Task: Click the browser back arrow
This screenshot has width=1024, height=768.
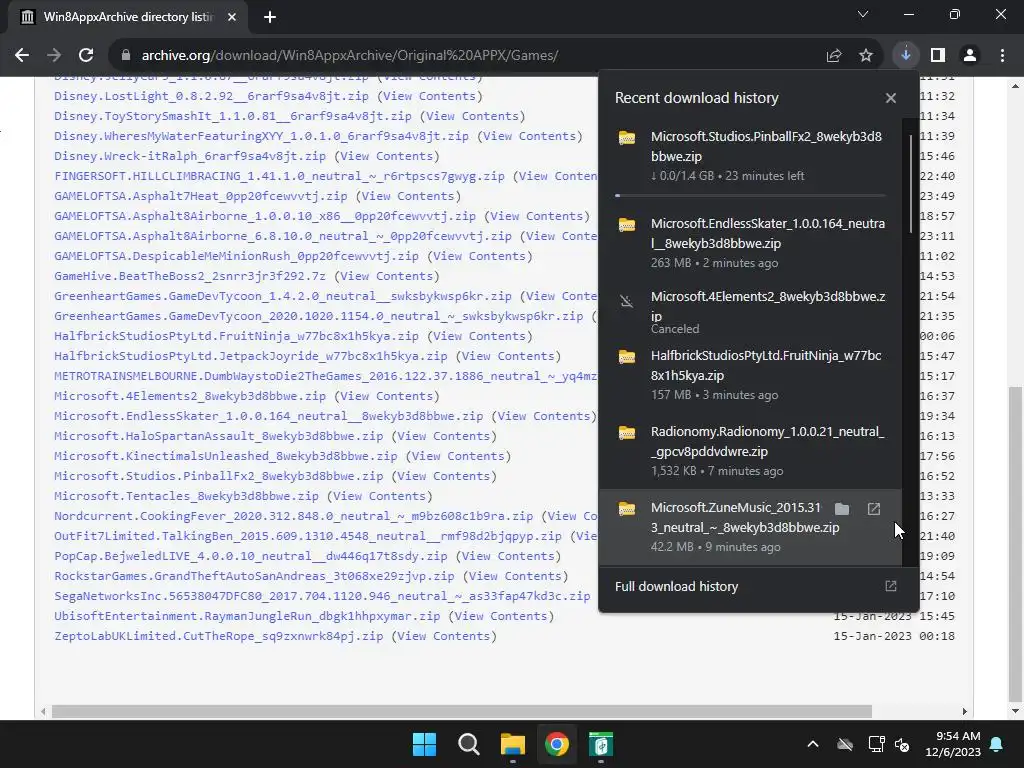Action: (22, 56)
